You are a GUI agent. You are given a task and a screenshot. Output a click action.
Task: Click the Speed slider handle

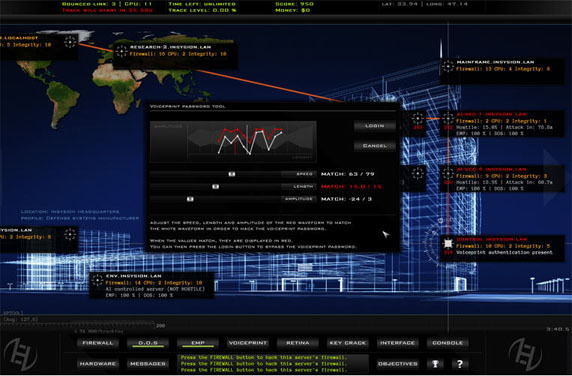(x=232, y=174)
